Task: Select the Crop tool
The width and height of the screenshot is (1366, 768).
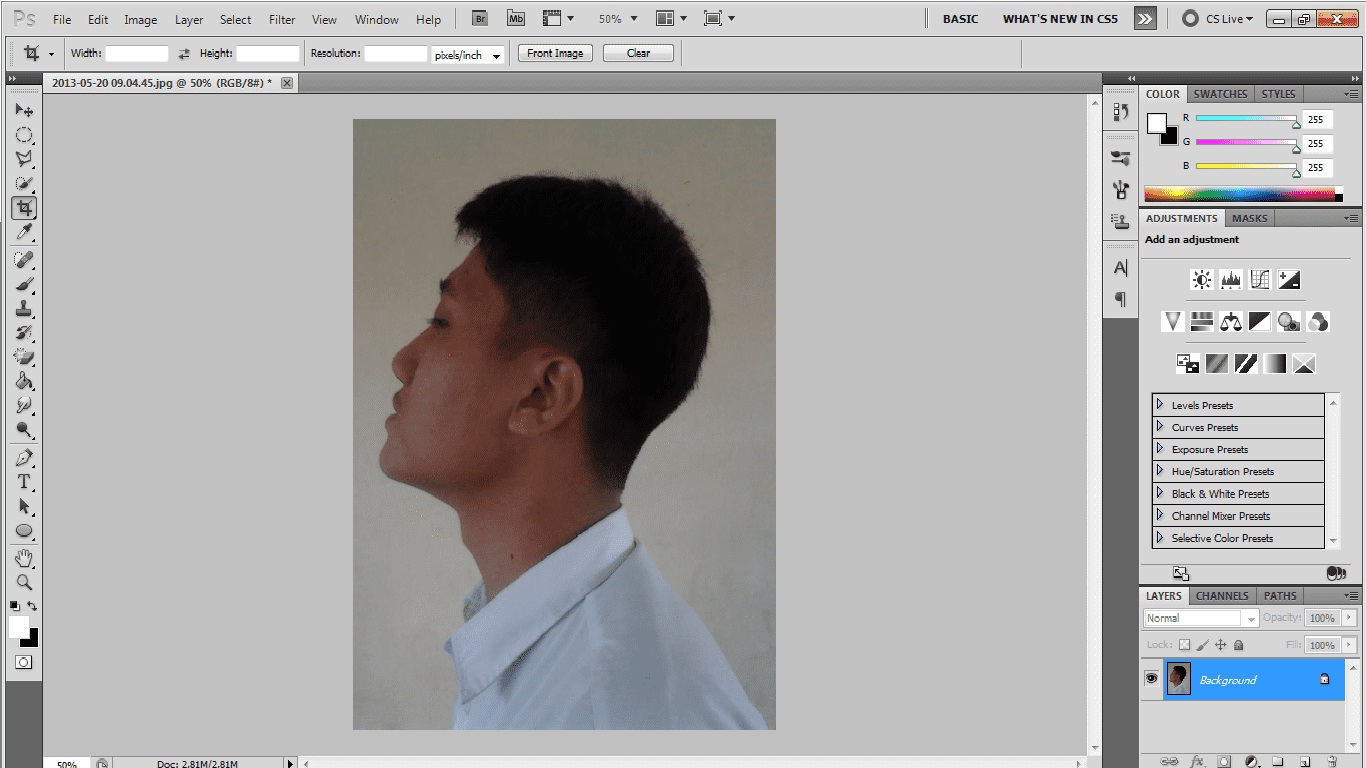Action: 24,207
